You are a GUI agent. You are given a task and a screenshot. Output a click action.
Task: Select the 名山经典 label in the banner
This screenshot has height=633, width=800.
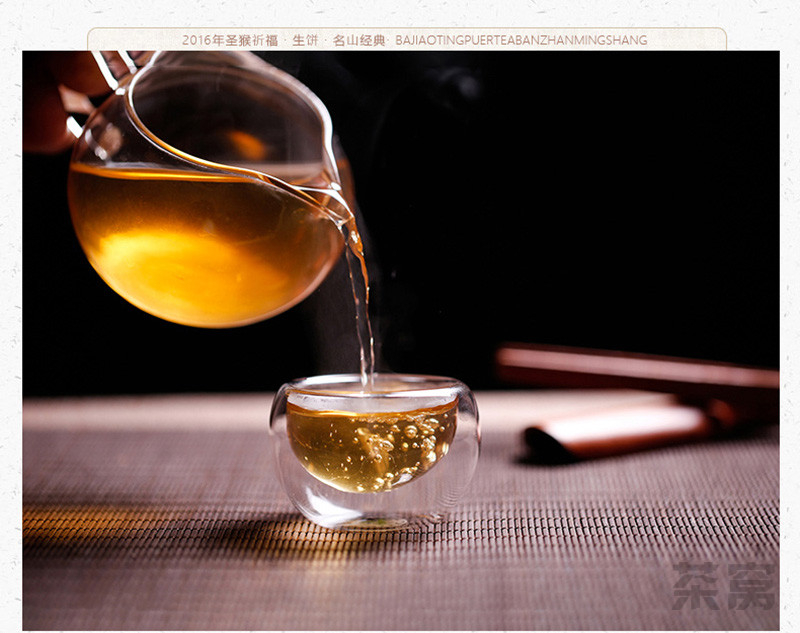358,40
